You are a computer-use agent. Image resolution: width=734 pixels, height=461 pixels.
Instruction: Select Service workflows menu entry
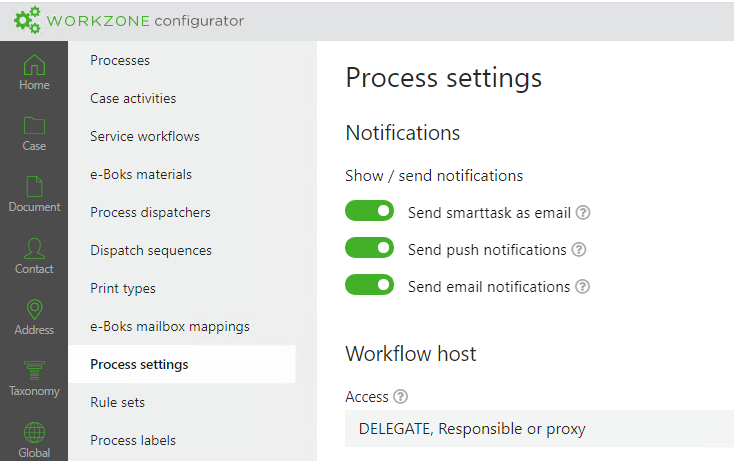click(x=145, y=136)
